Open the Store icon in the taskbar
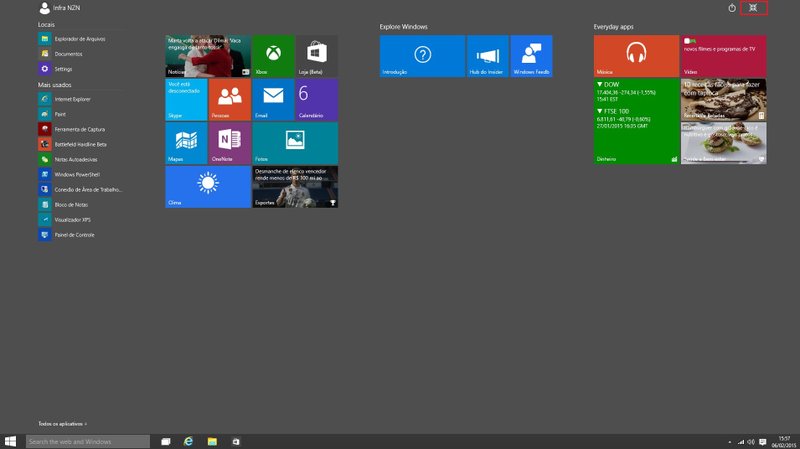Viewport: 800px width, 449px height. pos(236,441)
